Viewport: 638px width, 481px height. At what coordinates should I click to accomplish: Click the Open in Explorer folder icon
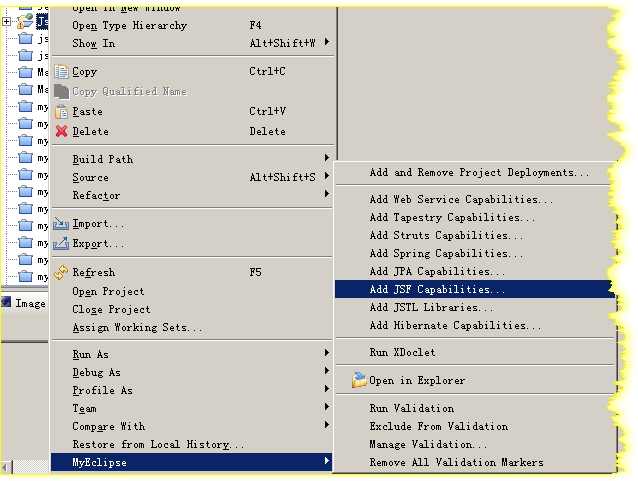click(x=359, y=380)
